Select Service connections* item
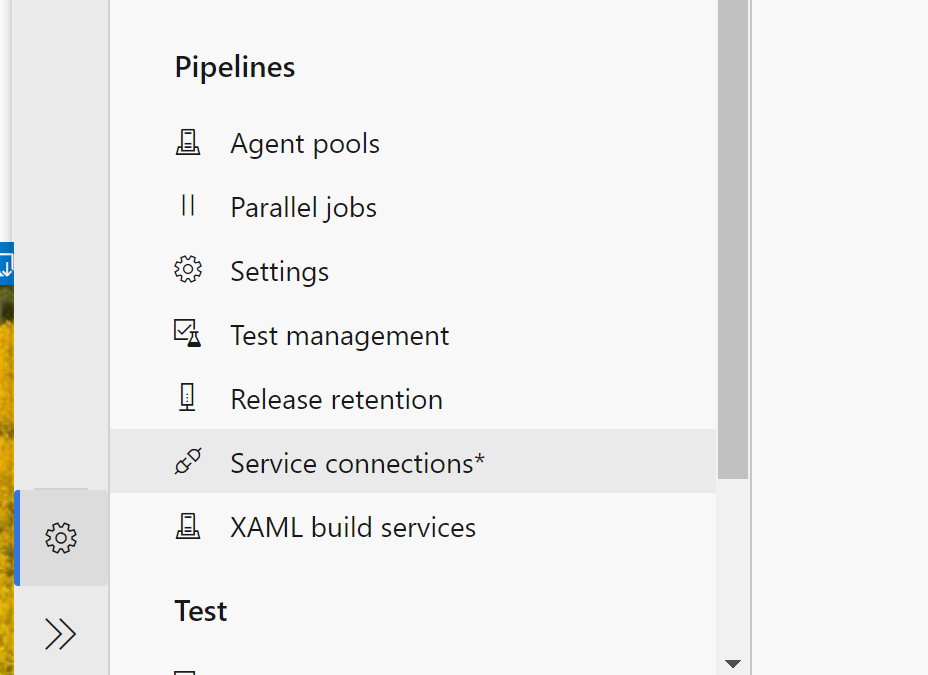 pos(357,464)
